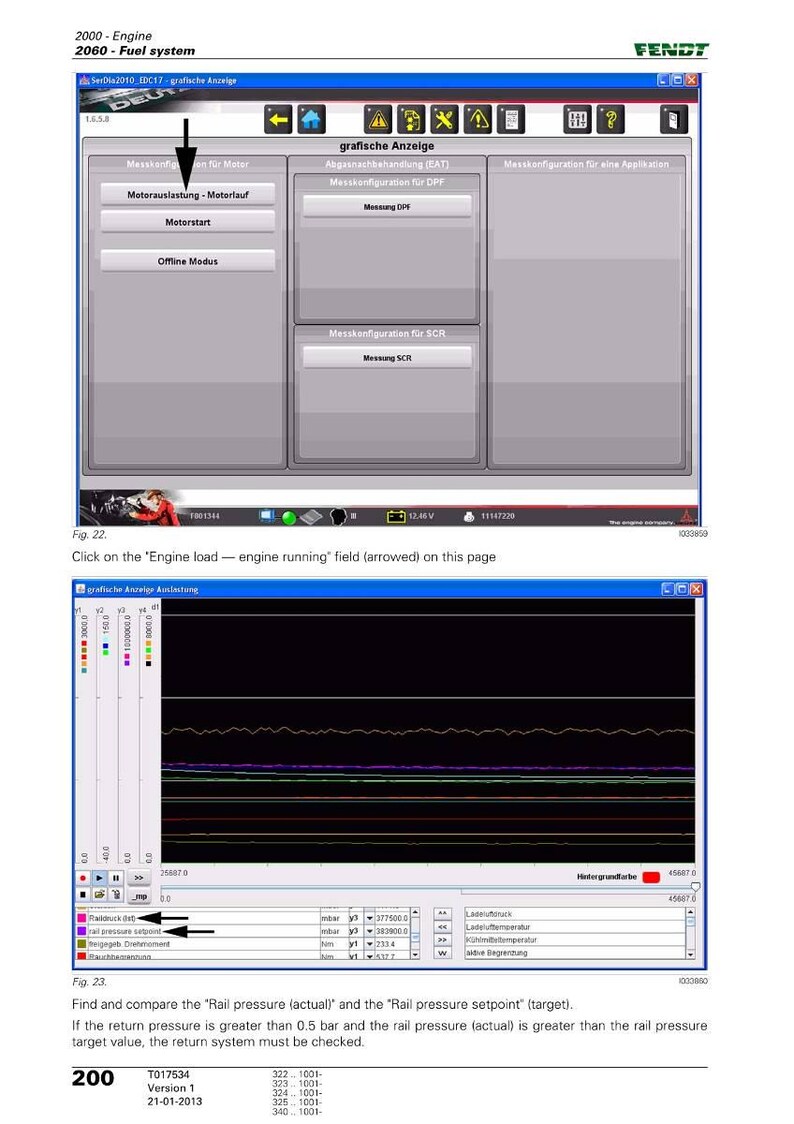Click the time range slider handle

coord(694,887)
